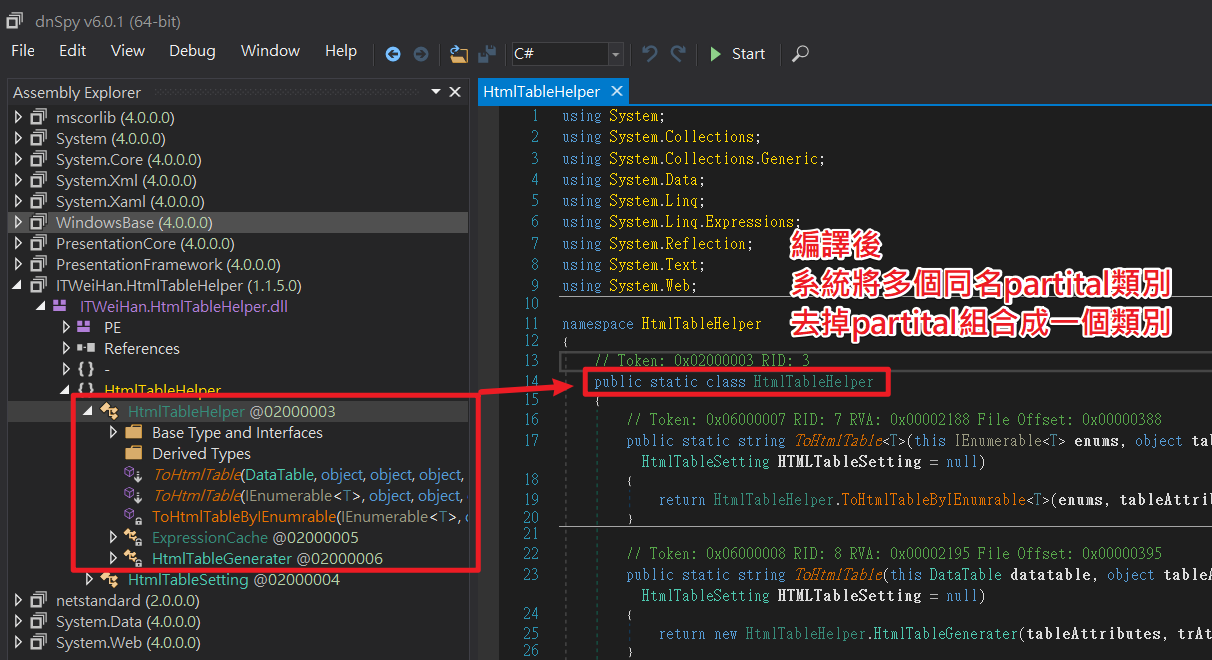Click the navigate forward arrow icon
The height and width of the screenshot is (660, 1212).
tap(421, 54)
